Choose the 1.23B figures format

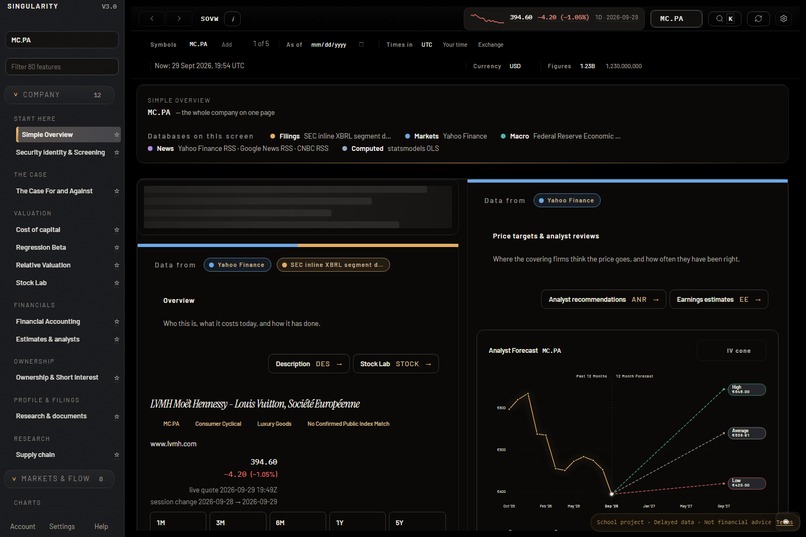[x=588, y=66]
